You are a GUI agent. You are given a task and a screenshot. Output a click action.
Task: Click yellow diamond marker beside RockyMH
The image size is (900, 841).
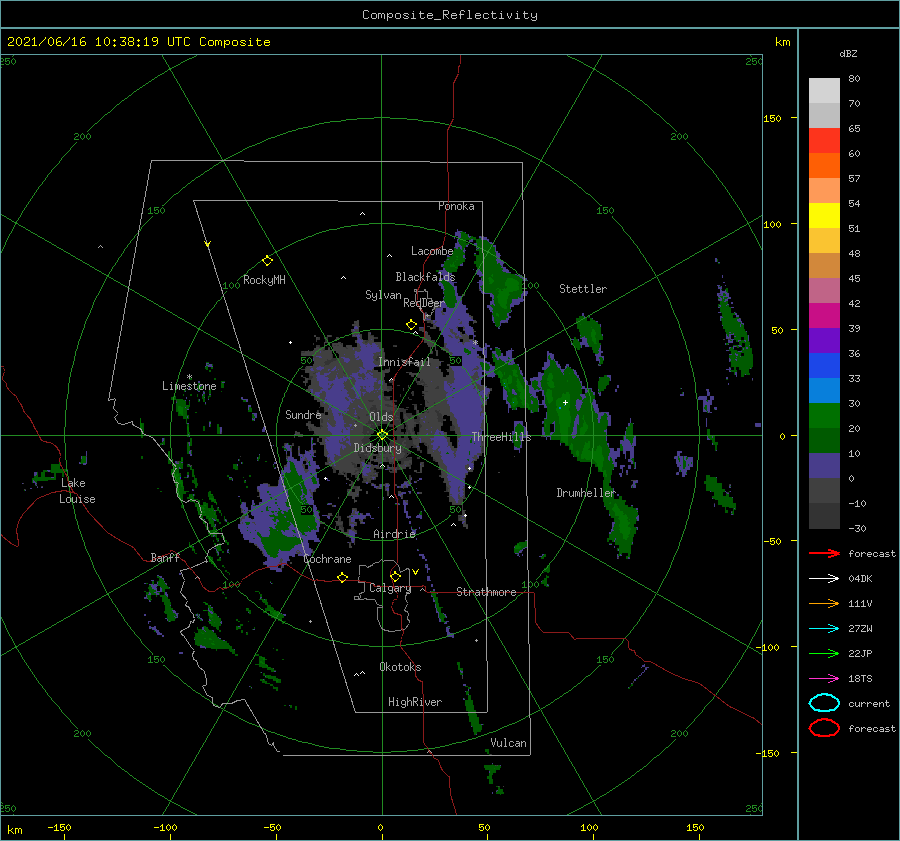point(267,261)
